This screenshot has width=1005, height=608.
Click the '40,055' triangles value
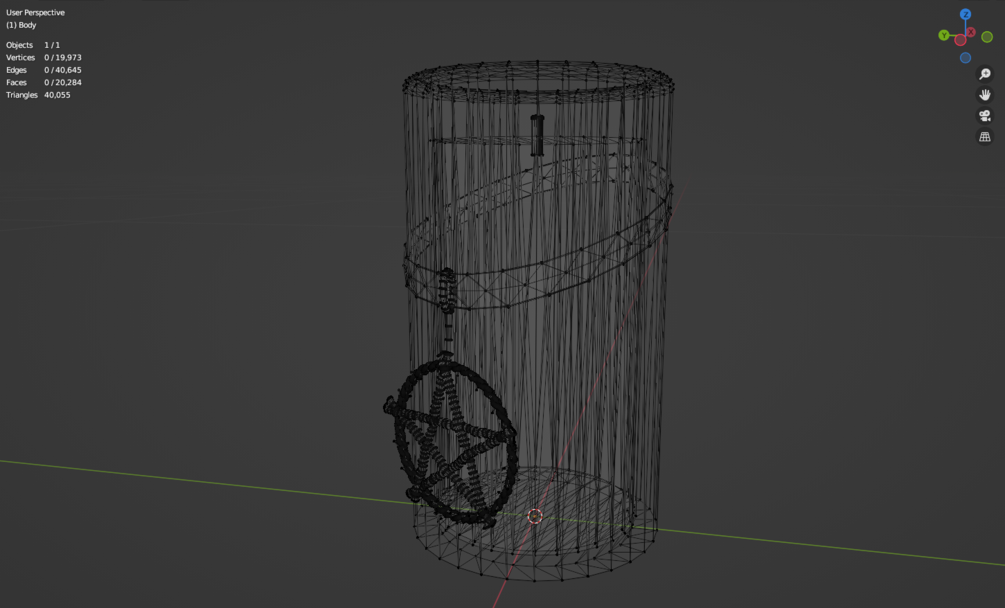[x=57, y=95]
